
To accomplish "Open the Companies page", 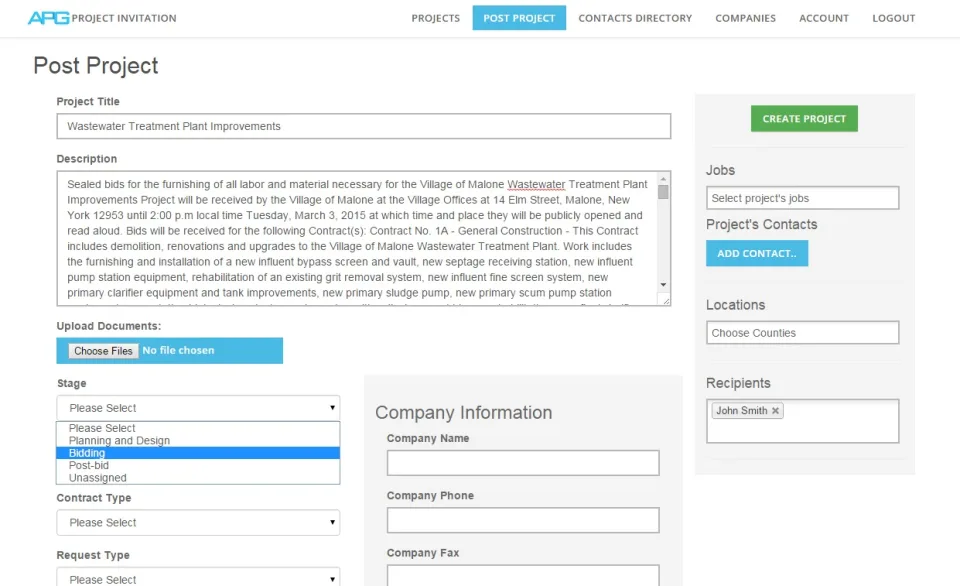I will 745,18.
